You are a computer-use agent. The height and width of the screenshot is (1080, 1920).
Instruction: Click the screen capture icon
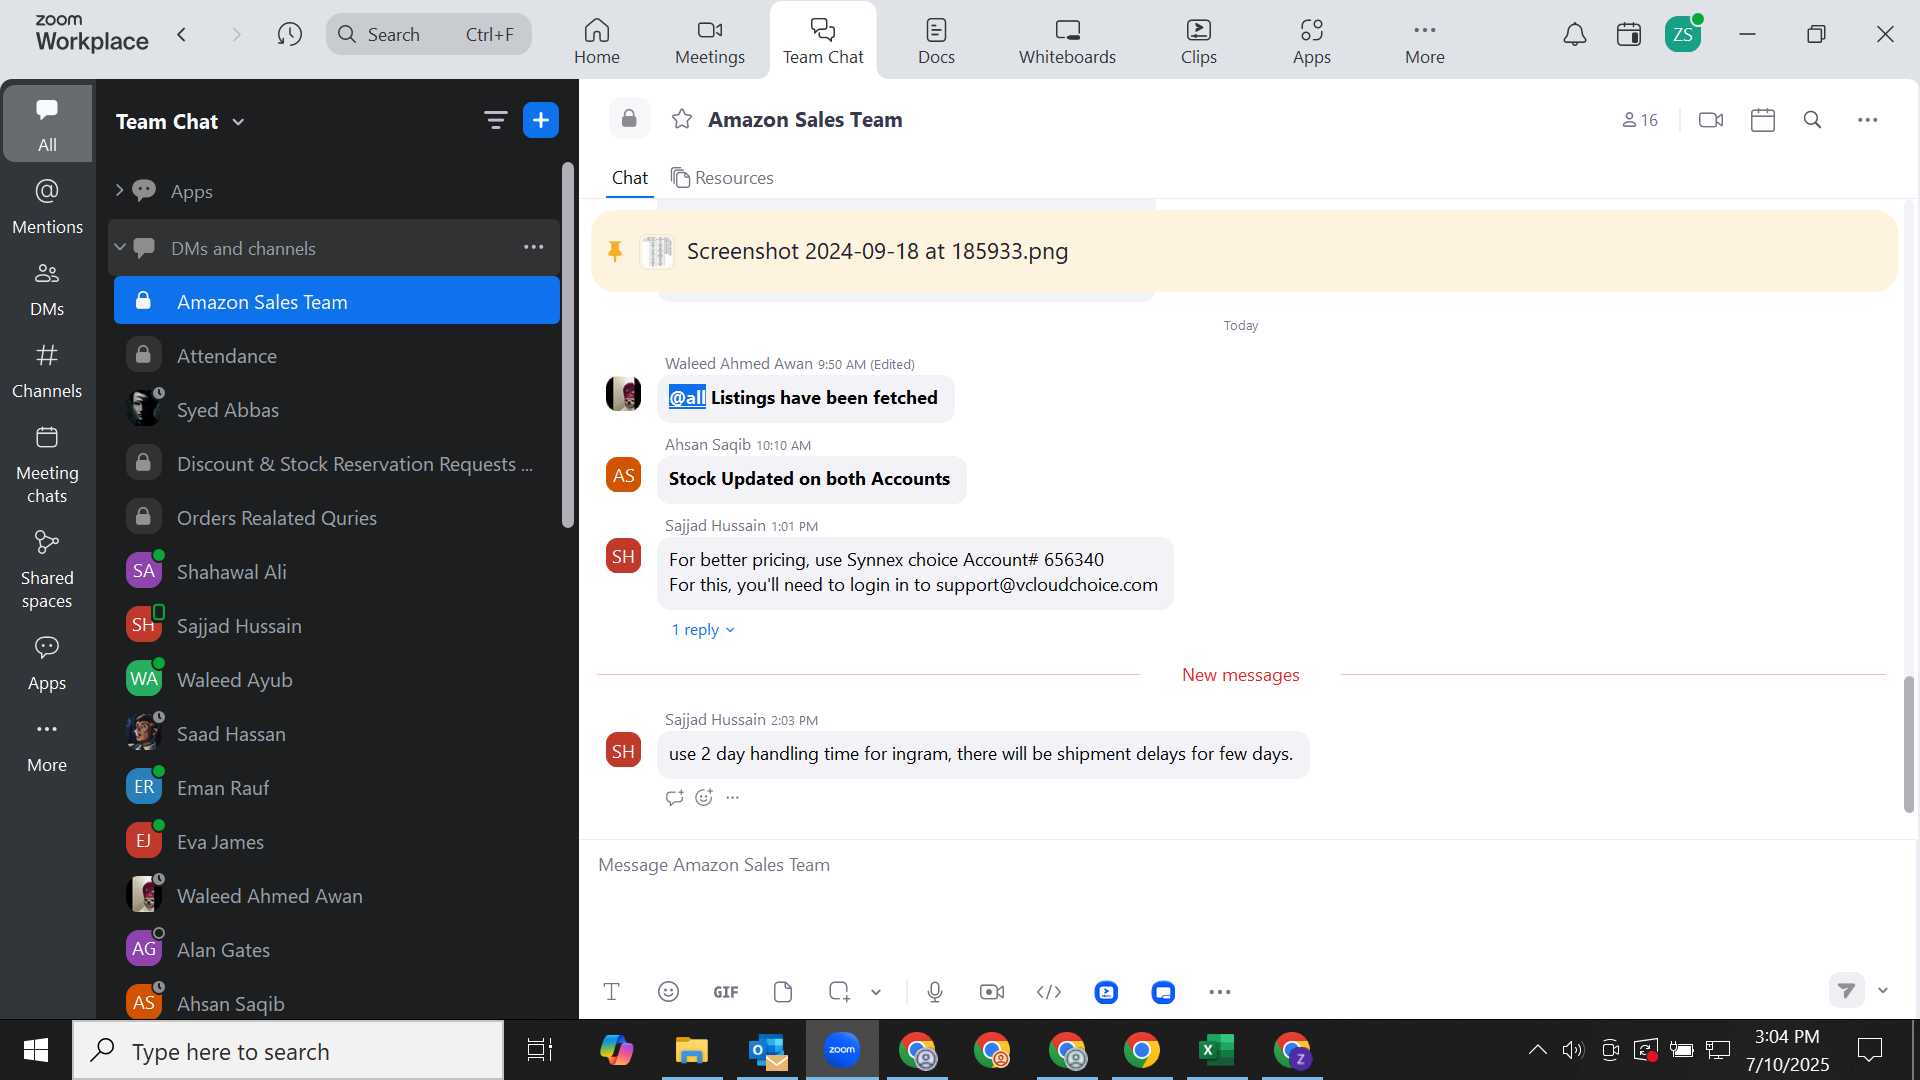[839, 992]
